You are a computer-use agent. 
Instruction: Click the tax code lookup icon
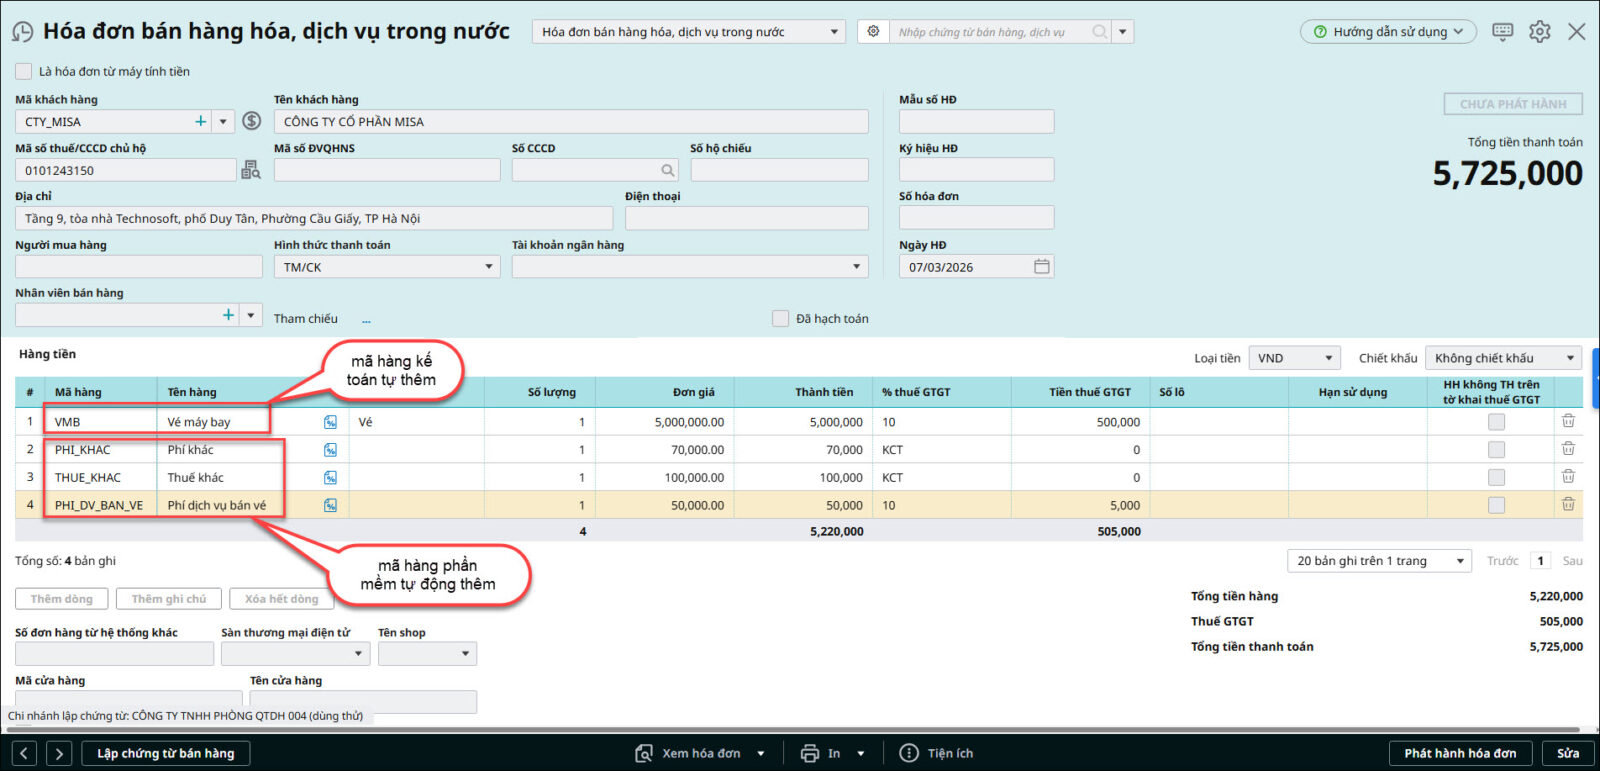[250, 170]
